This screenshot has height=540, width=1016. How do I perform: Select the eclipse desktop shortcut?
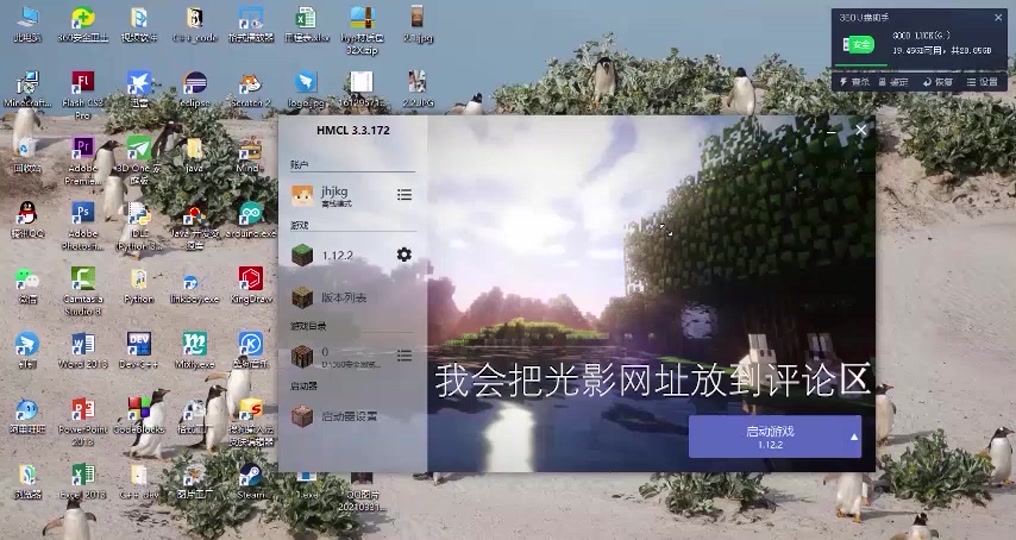tap(194, 89)
